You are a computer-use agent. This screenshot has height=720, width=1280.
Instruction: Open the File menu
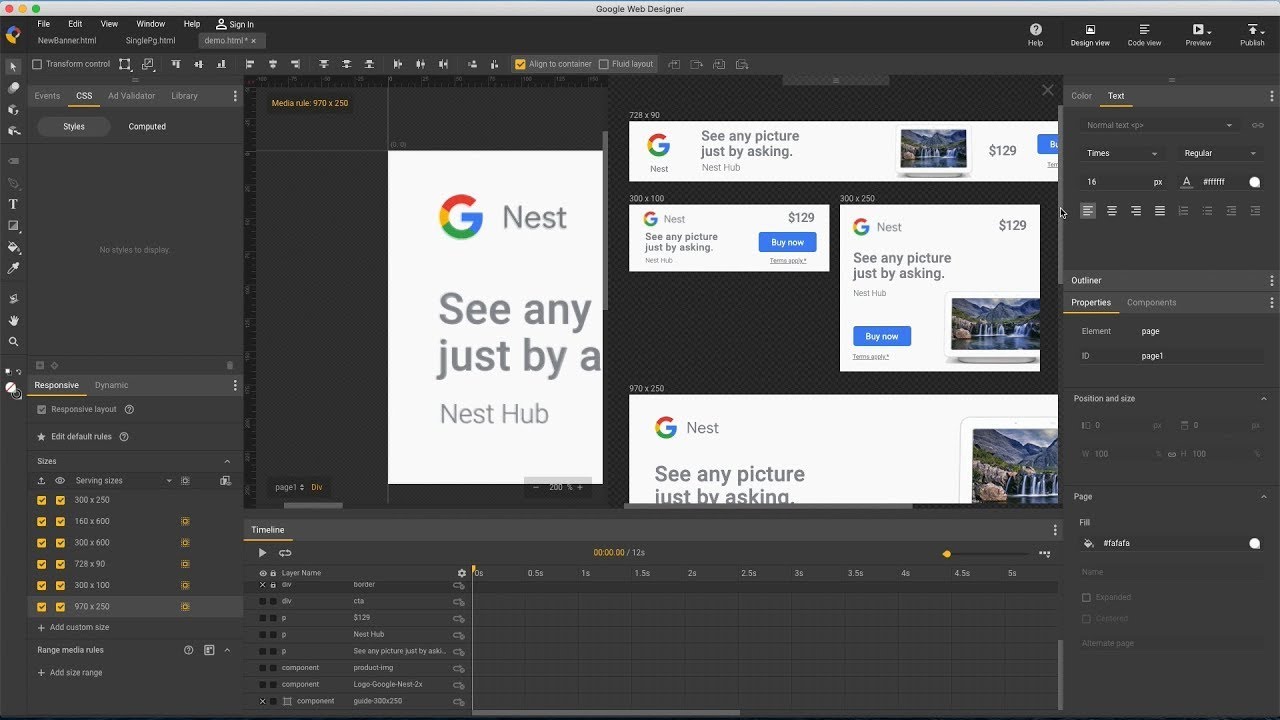click(44, 24)
